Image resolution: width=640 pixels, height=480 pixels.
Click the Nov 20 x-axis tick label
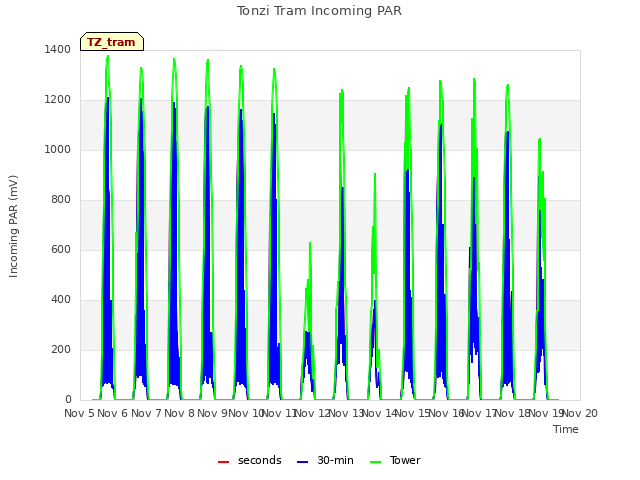(580, 413)
